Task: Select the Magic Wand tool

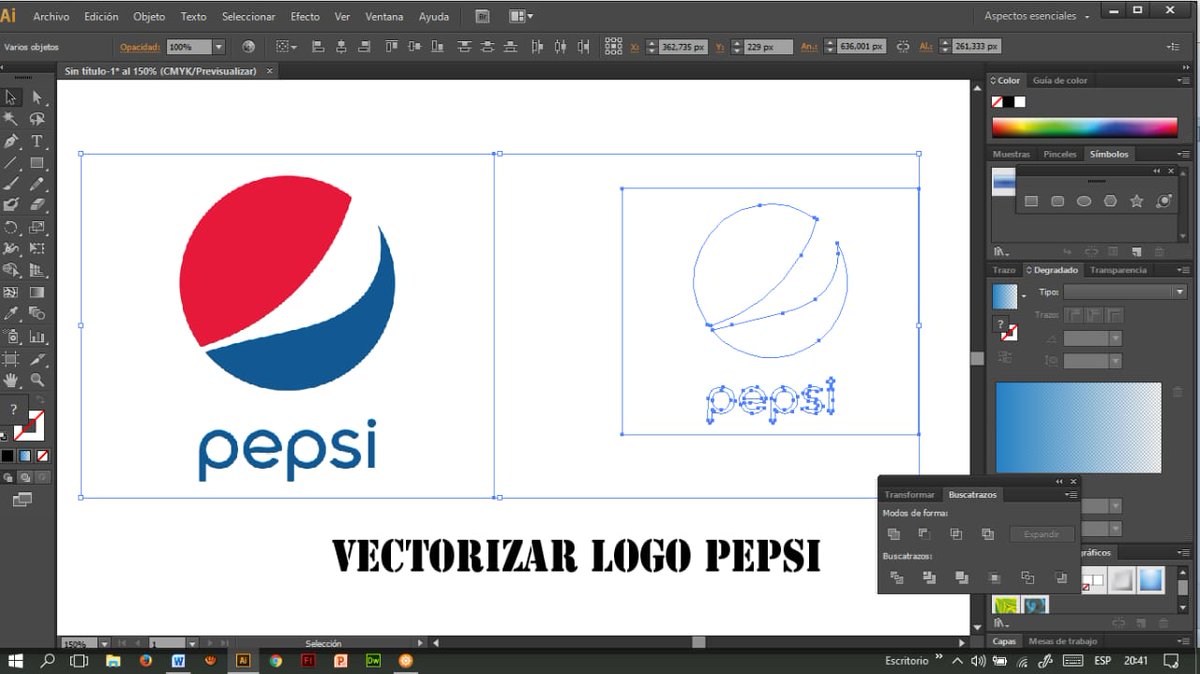Action: coord(11,119)
